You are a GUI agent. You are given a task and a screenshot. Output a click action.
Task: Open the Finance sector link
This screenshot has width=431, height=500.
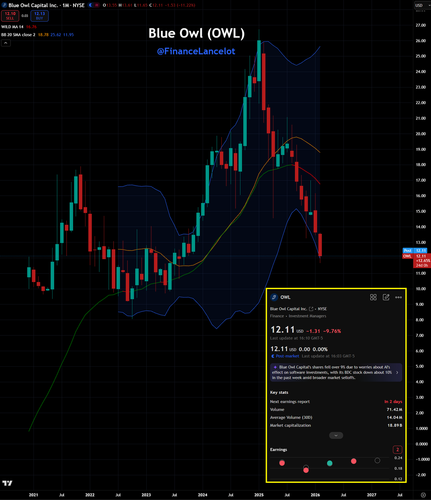[277, 316]
